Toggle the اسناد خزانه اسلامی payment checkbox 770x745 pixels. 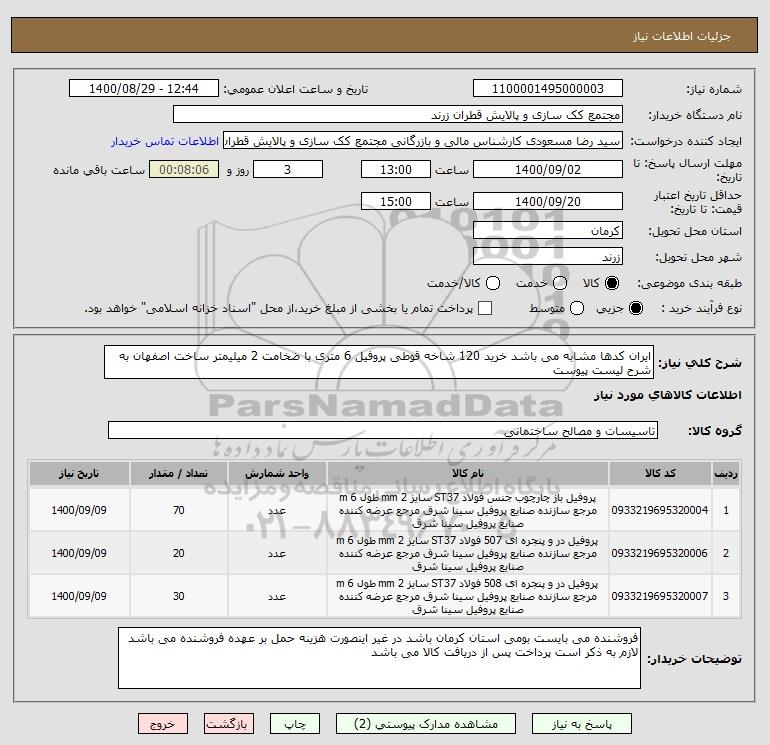(485, 308)
